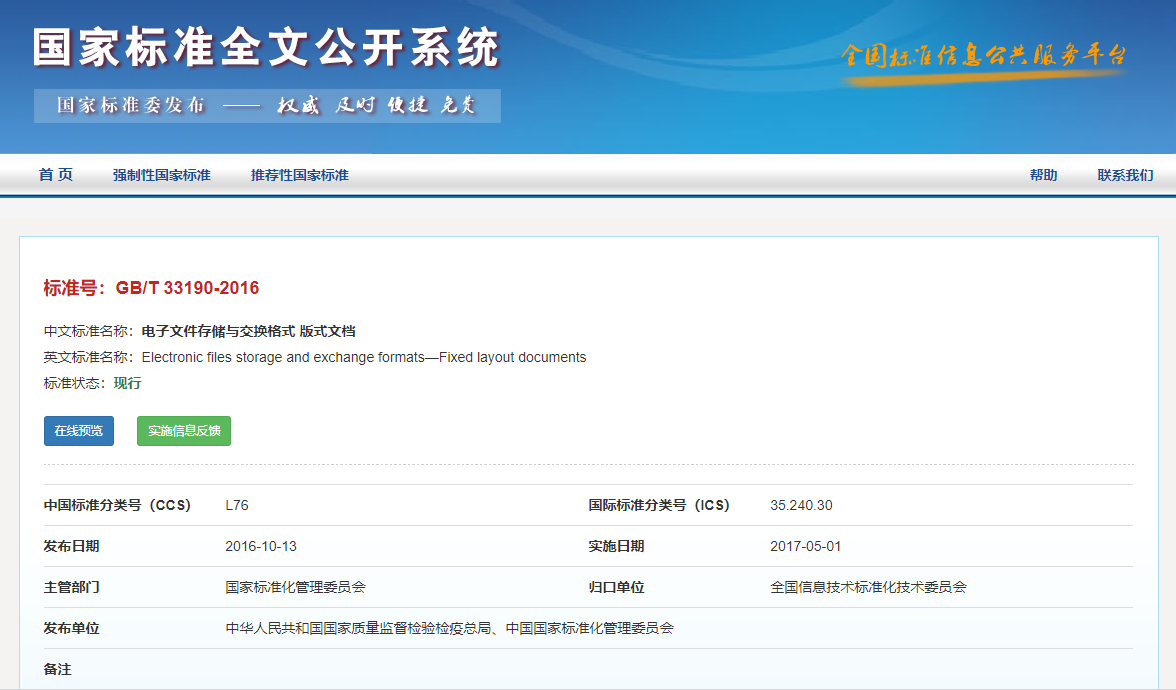Click CCS value L76
The image size is (1176, 690).
coord(237,506)
